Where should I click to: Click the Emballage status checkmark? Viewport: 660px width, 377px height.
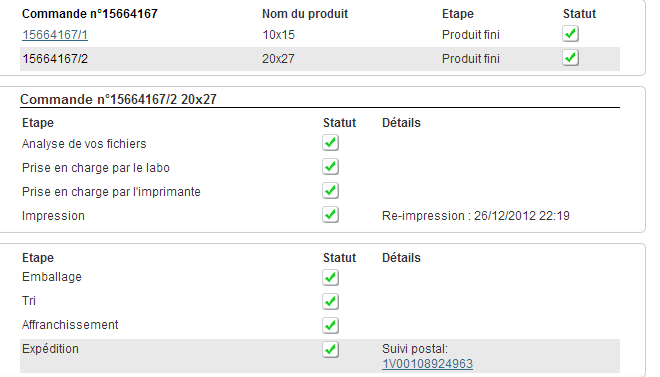[x=330, y=277]
